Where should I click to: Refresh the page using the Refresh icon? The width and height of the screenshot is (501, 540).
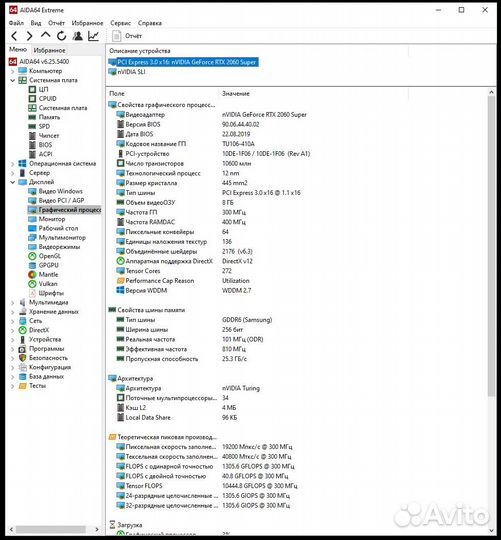tap(61, 35)
